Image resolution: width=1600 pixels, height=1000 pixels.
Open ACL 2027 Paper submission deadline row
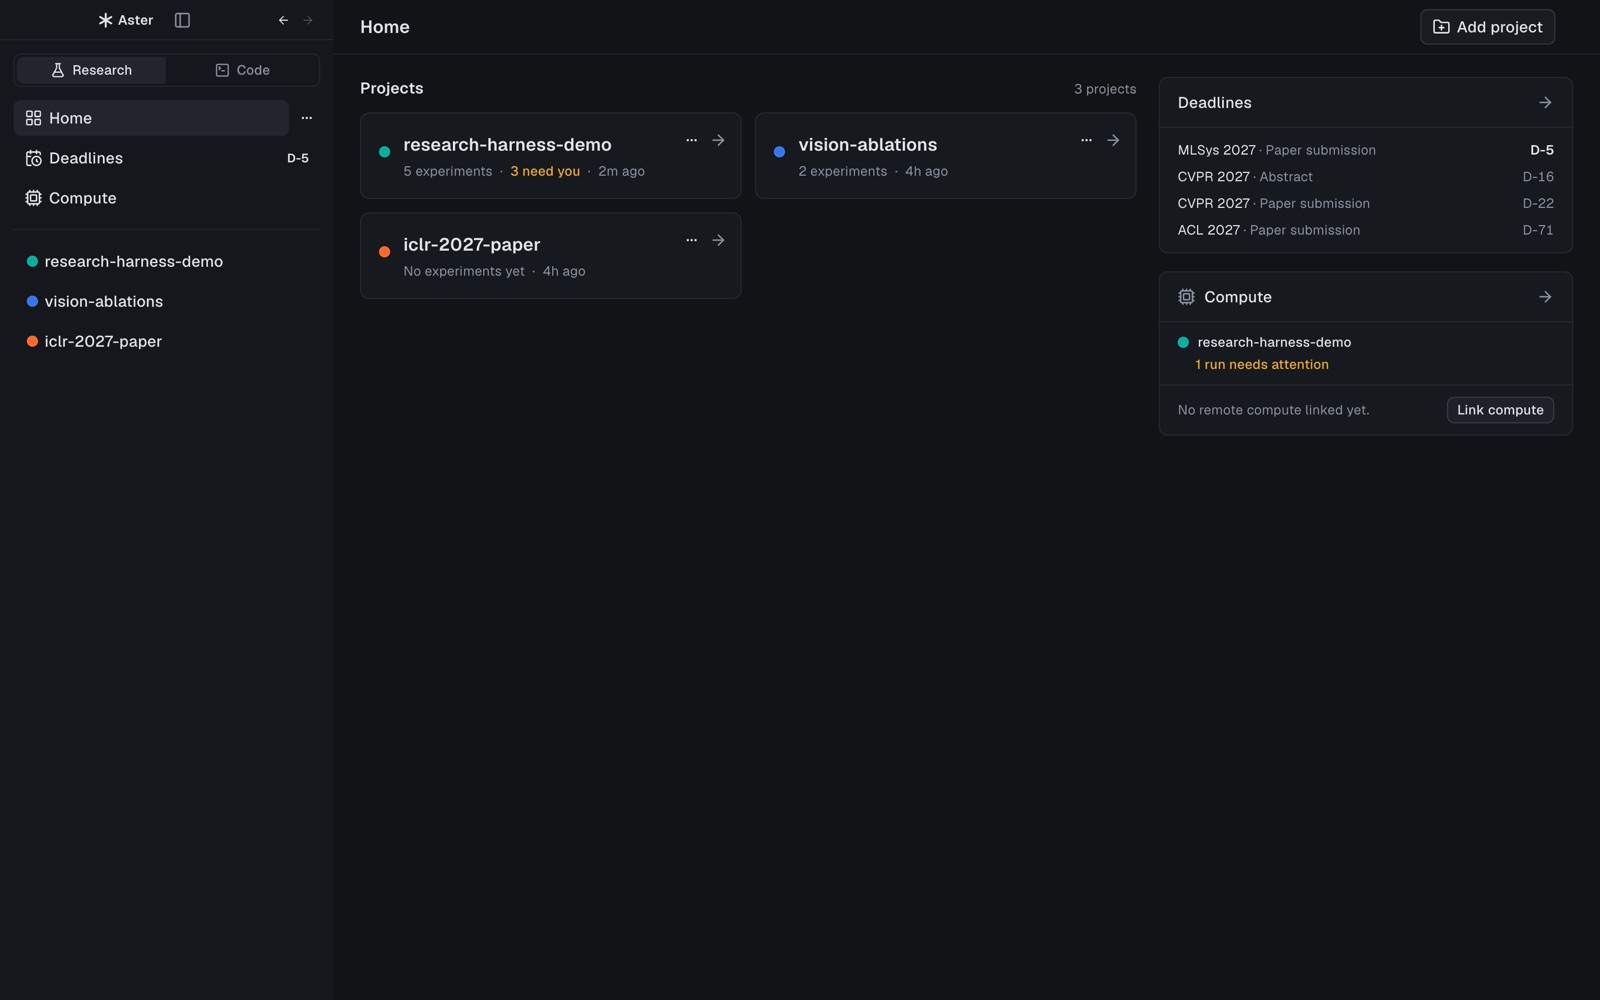click(1365, 230)
